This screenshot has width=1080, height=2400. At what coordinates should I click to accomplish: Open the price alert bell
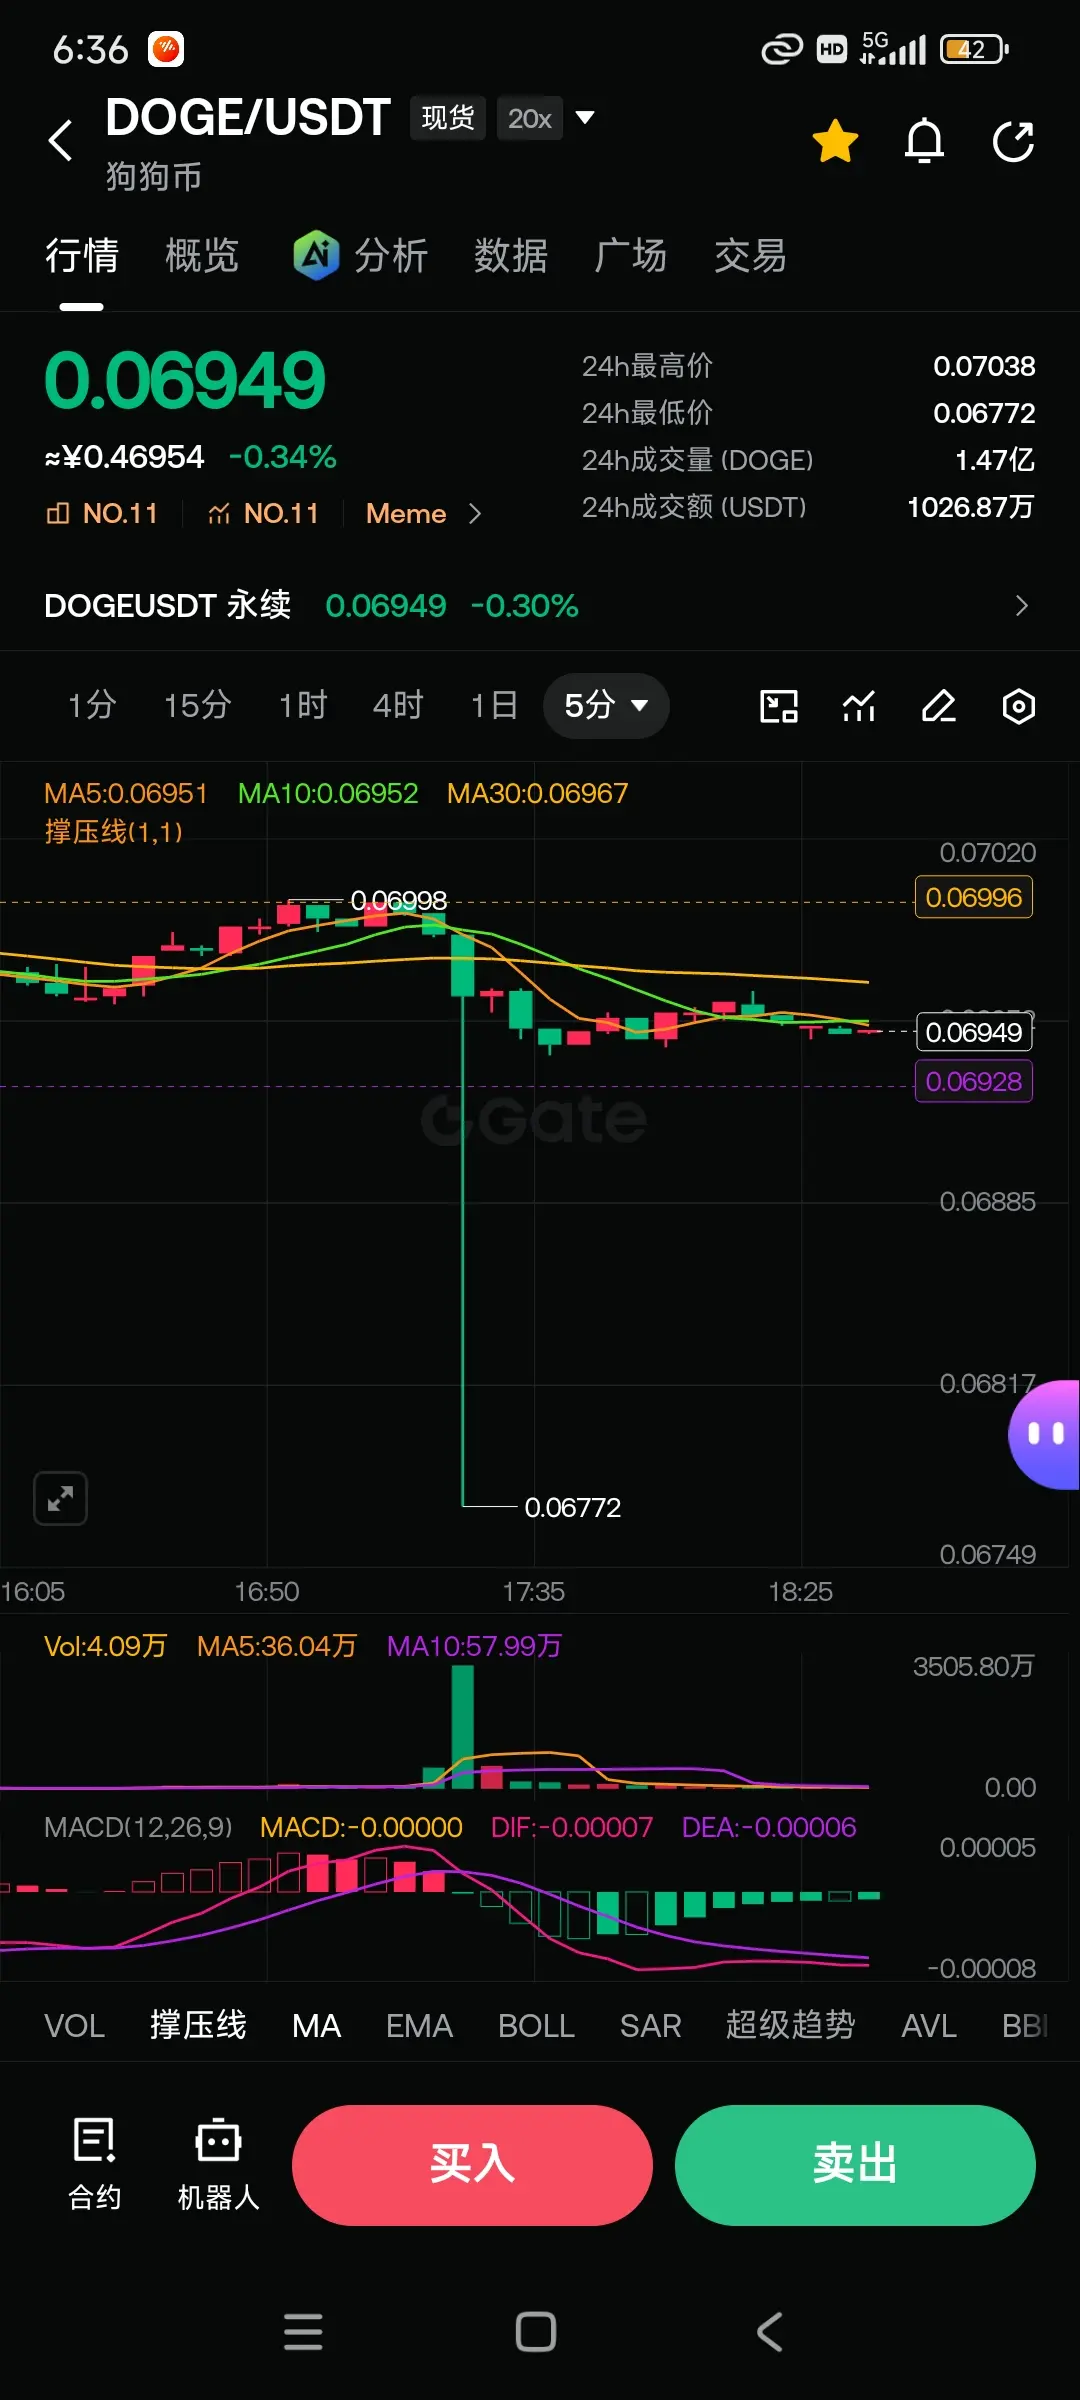924,140
